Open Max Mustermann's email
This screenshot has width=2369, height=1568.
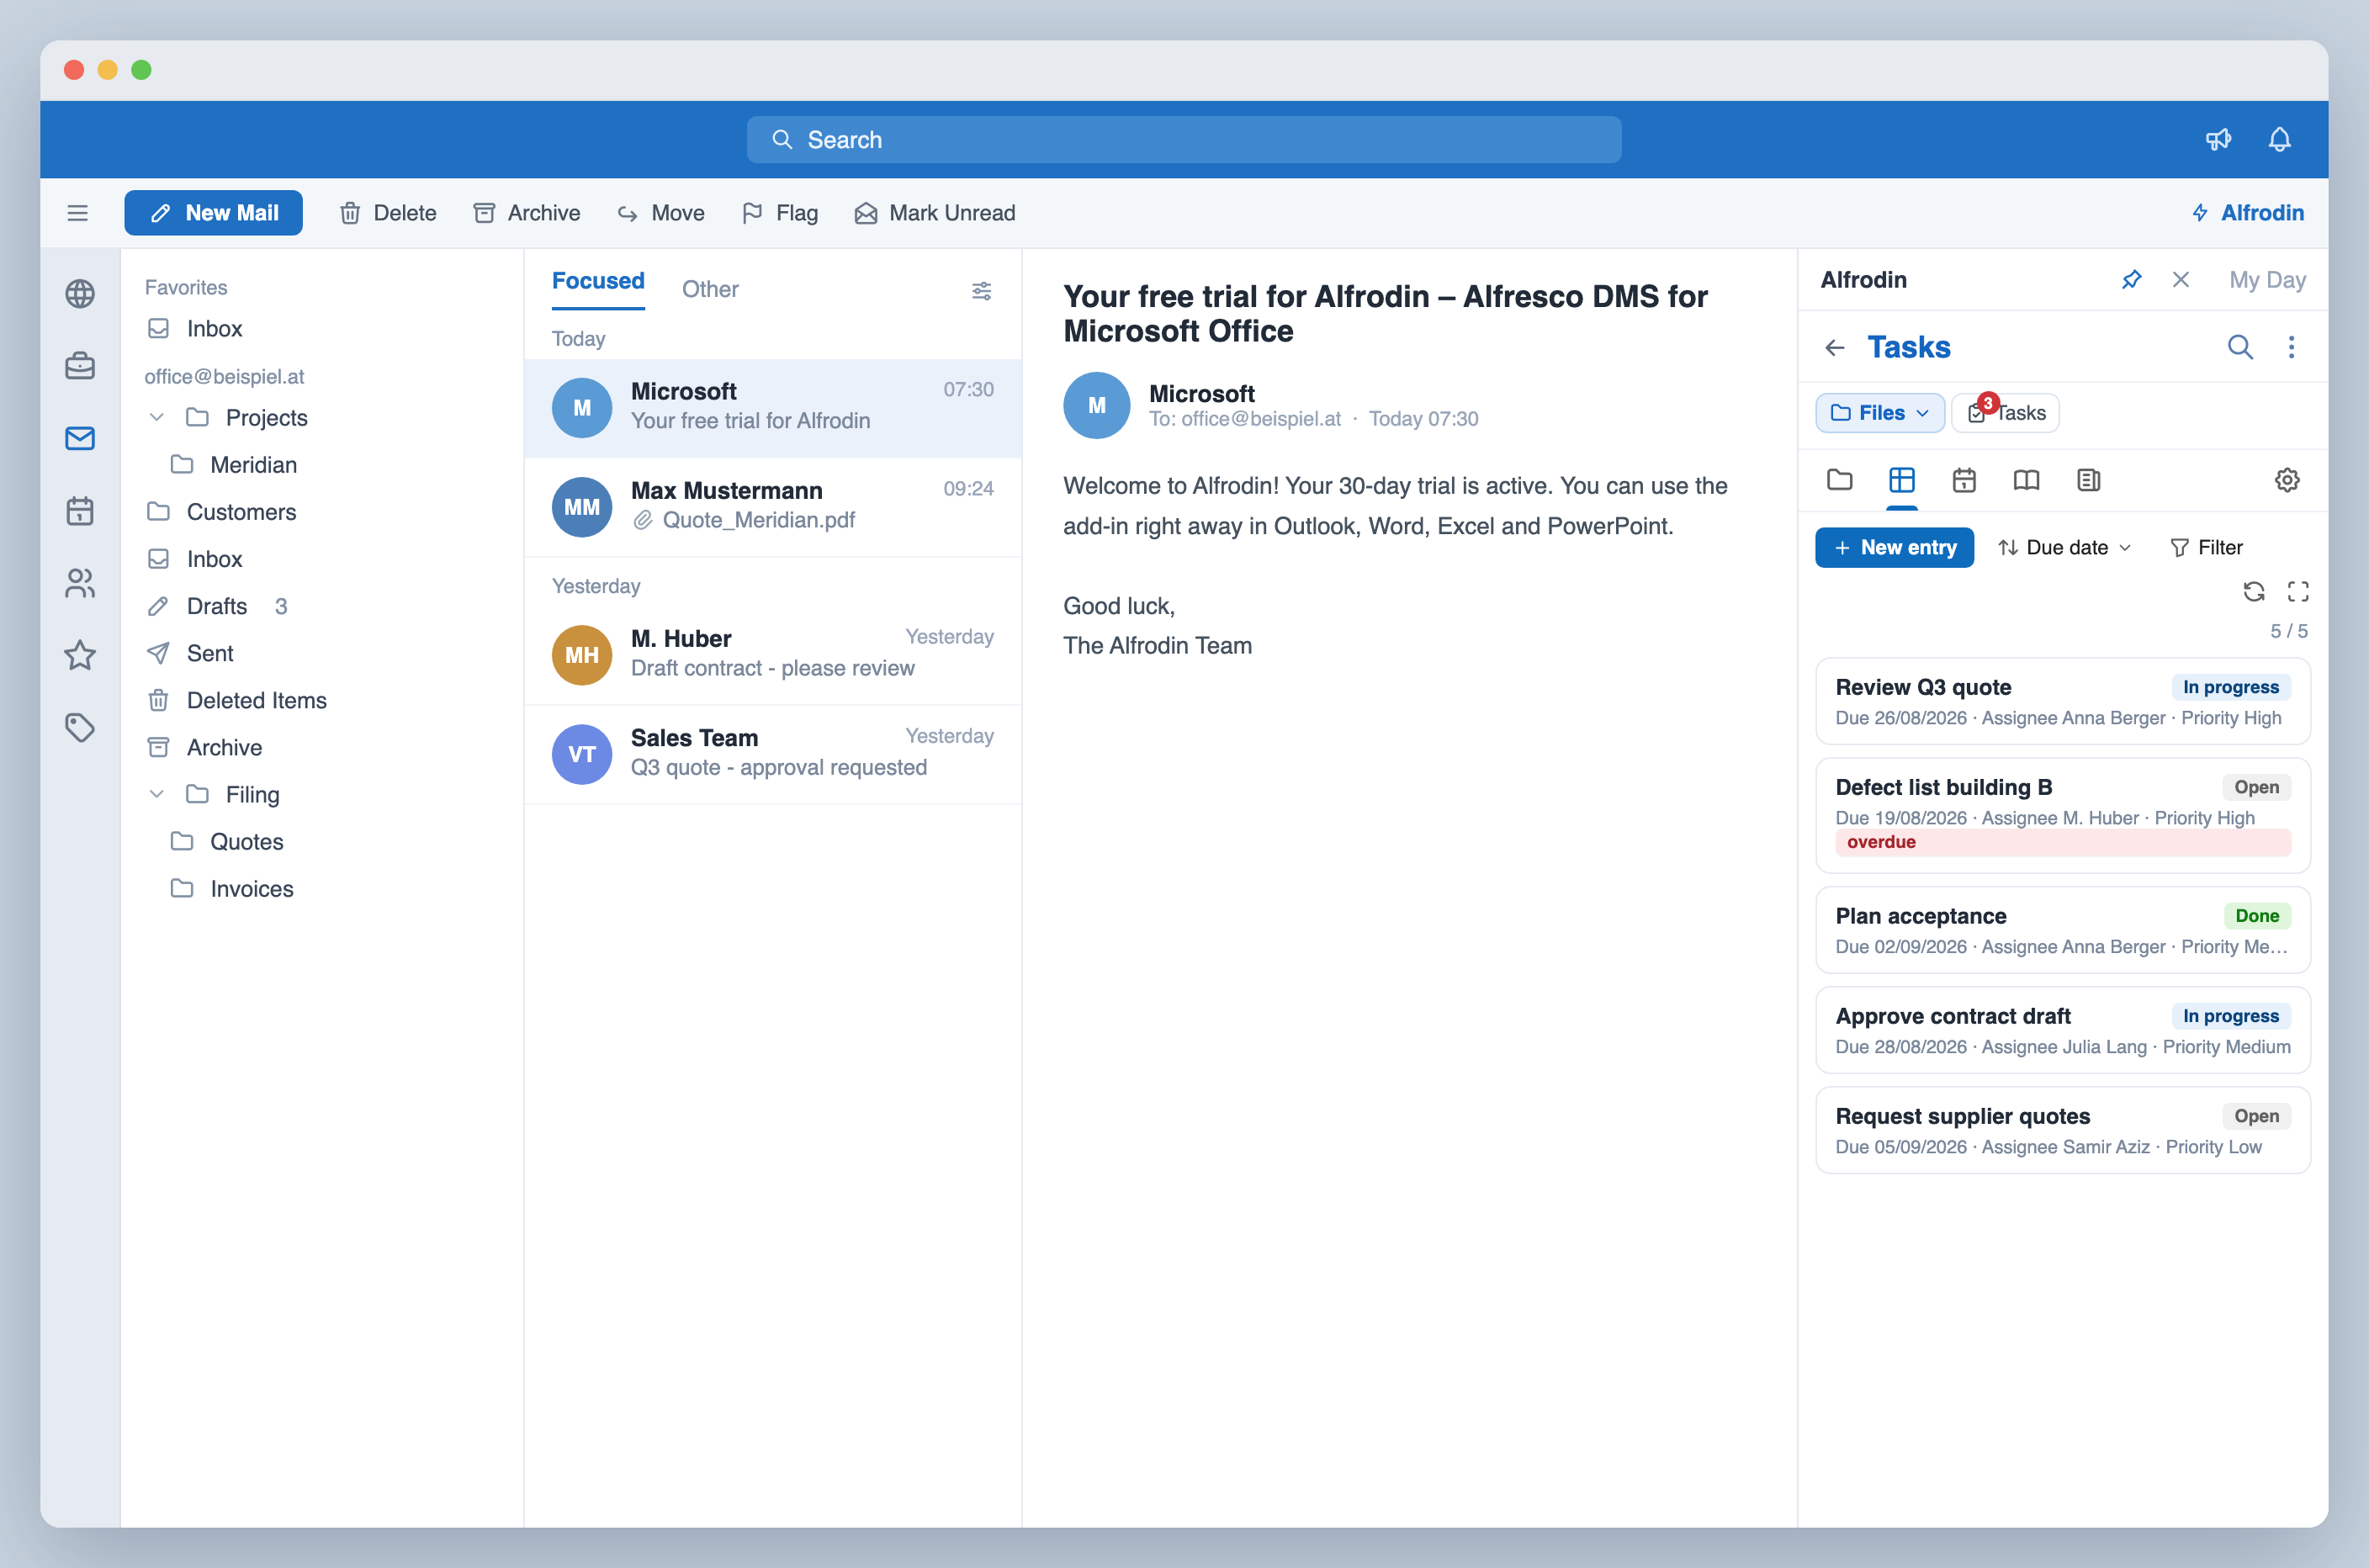pyautogui.click(x=773, y=507)
